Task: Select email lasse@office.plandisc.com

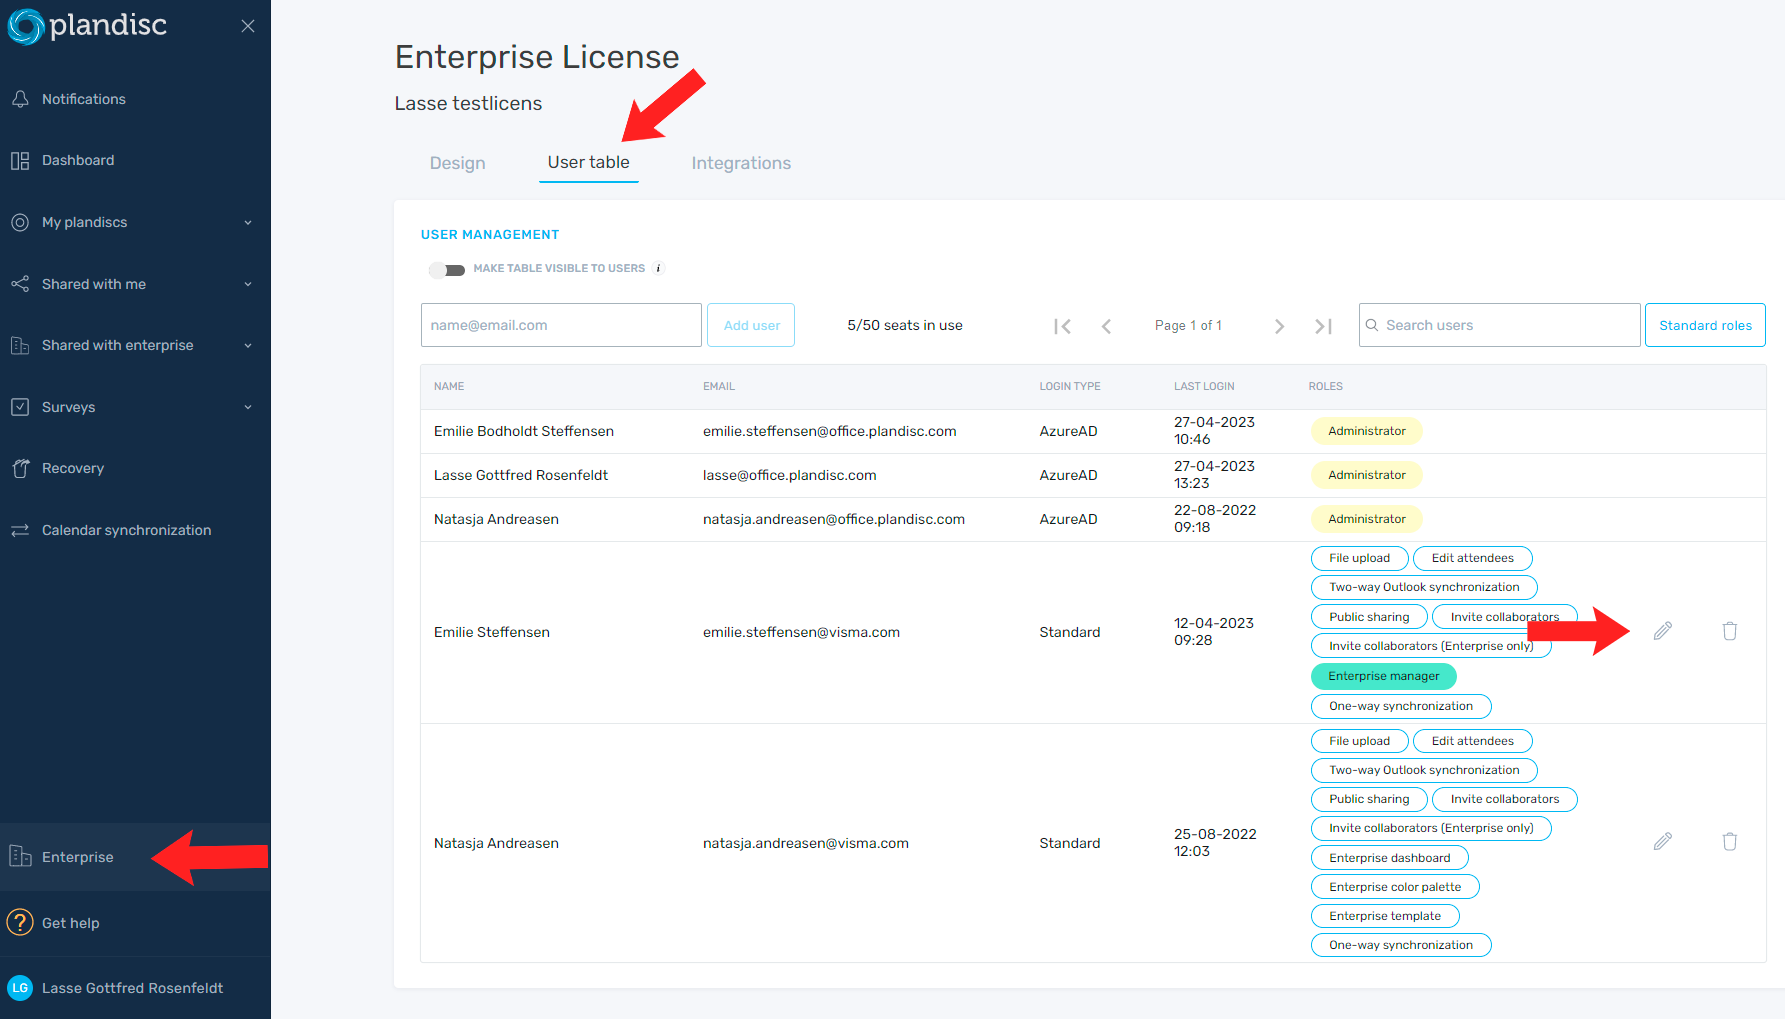Action: coord(790,475)
